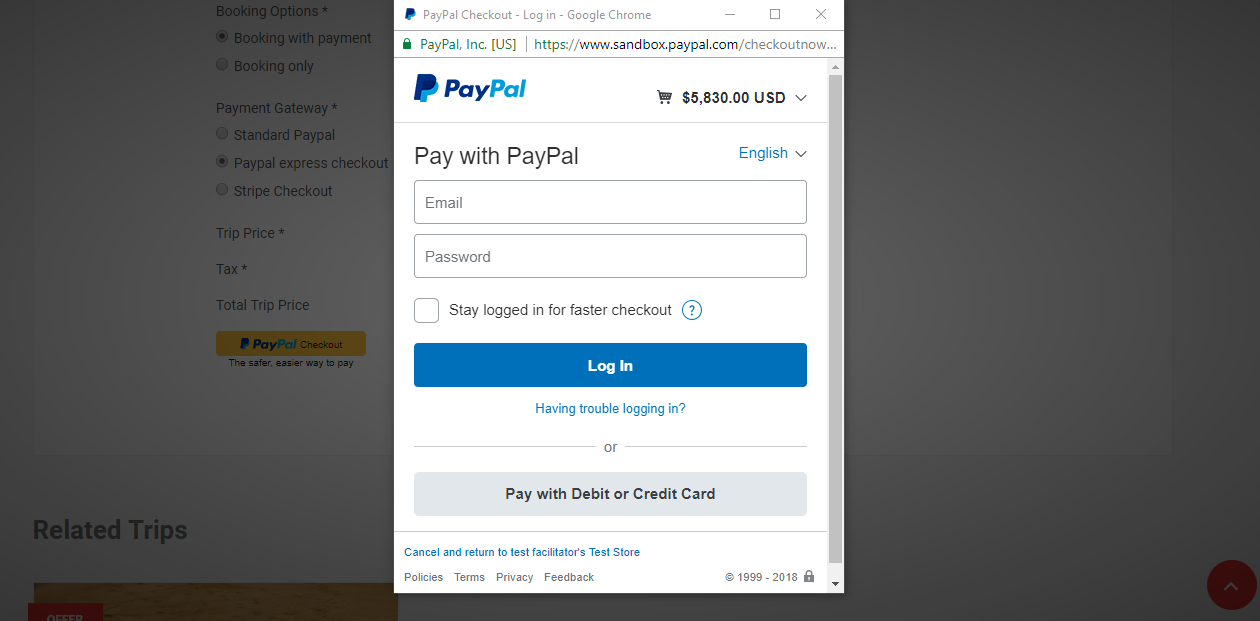This screenshot has width=1260, height=621.
Task: Open the Policies footer link
Action: 423,577
